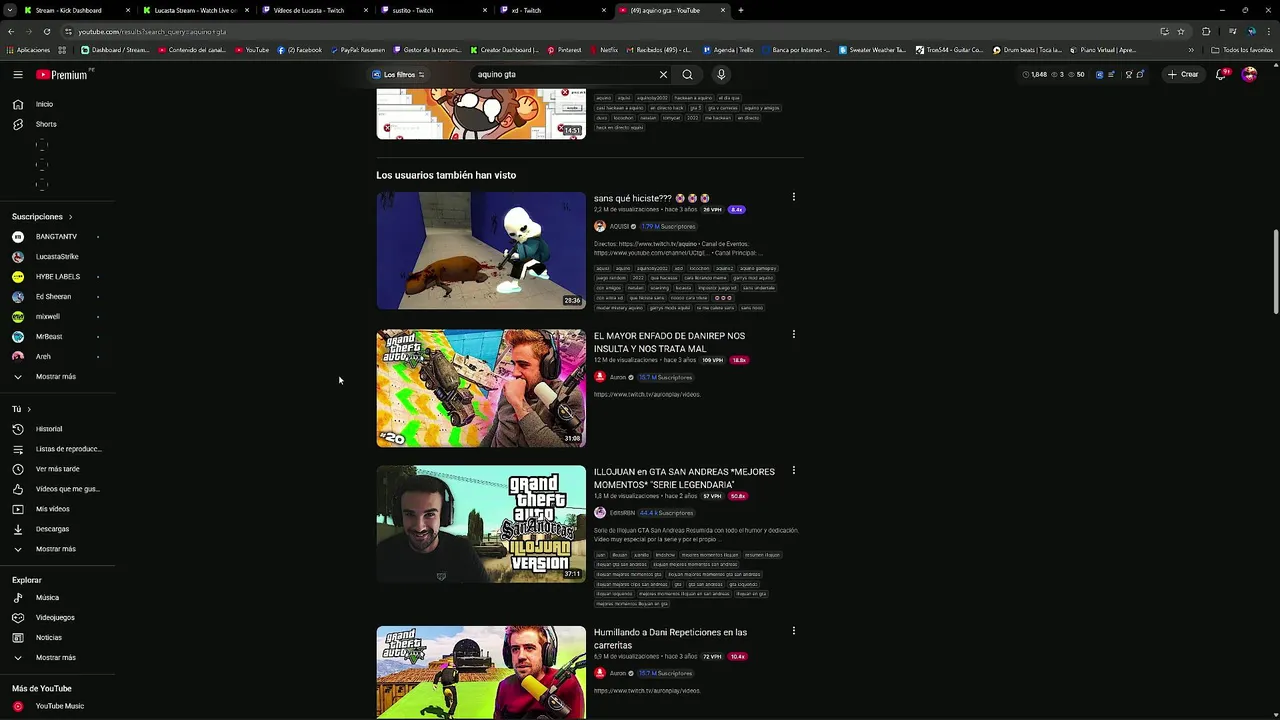Open Los filtros search filters
The image size is (1280, 720).
[399, 74]
